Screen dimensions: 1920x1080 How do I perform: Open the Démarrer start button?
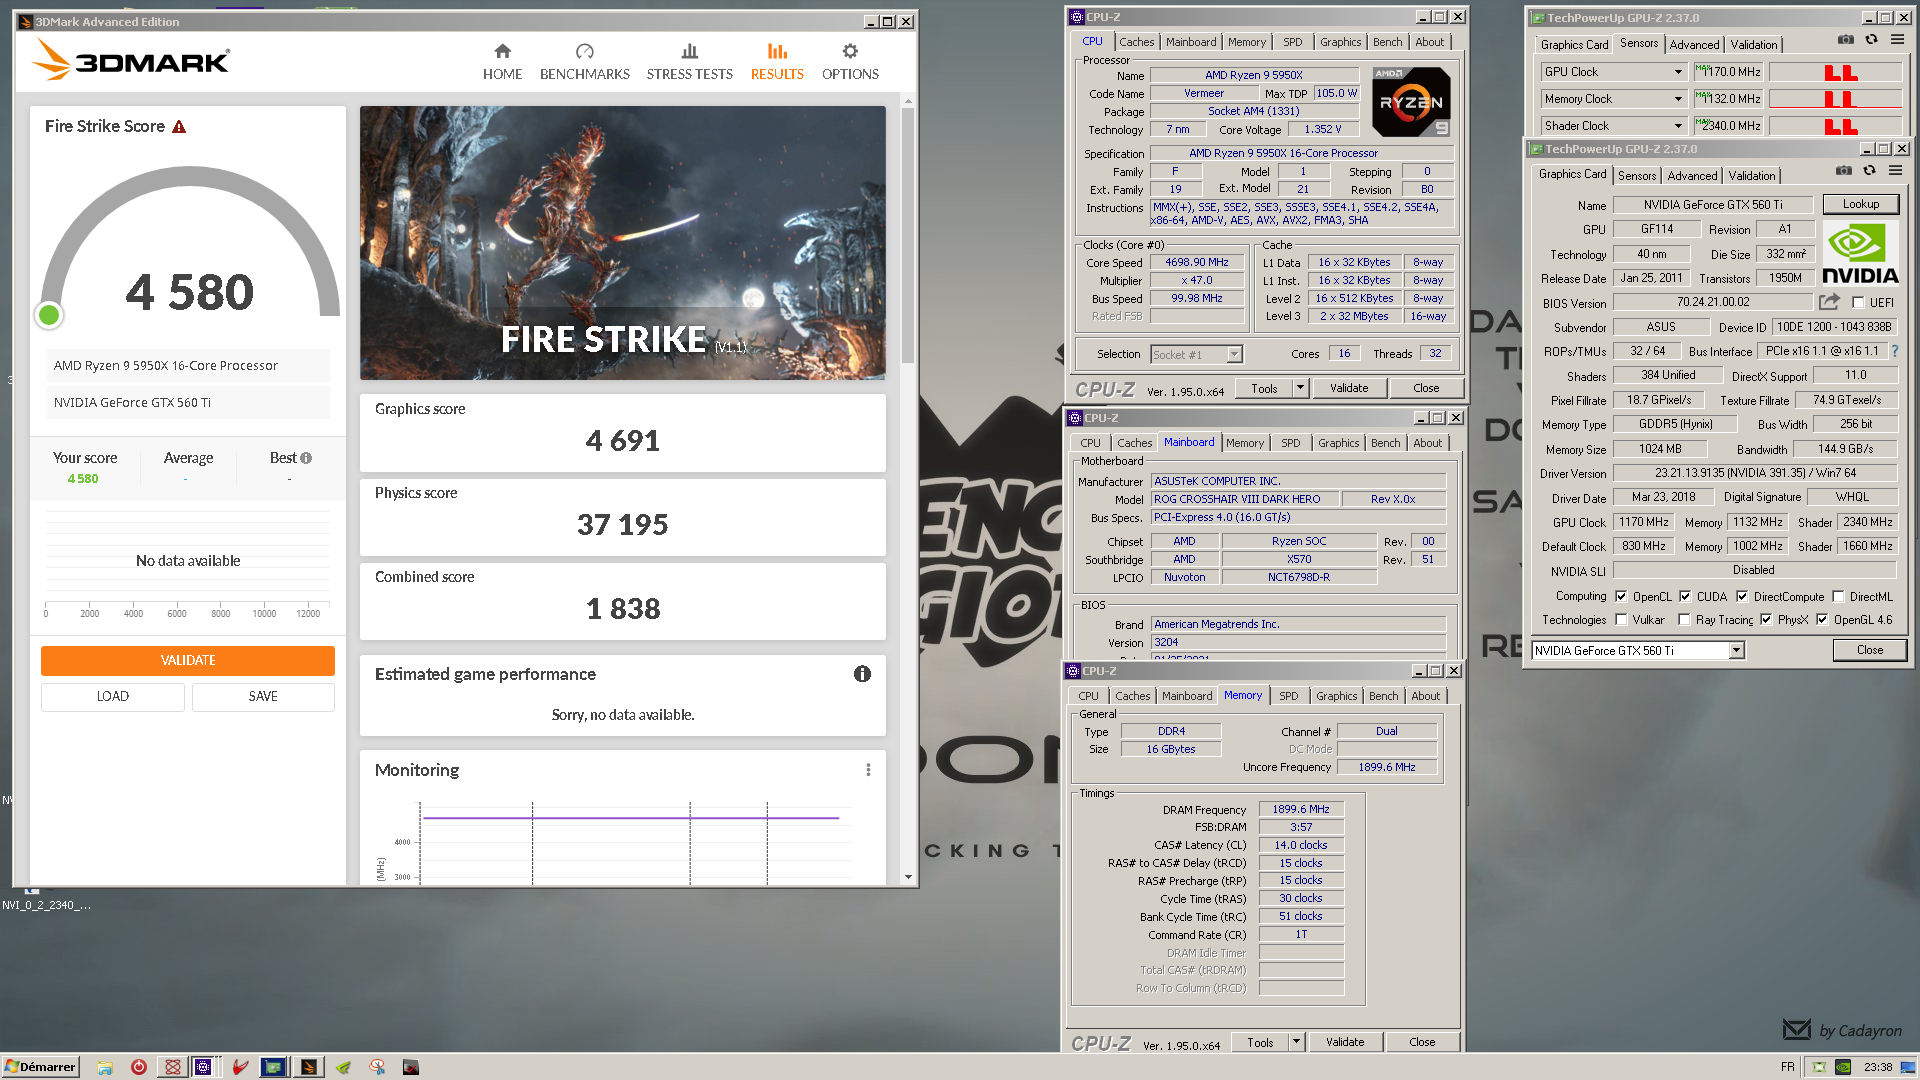pos(40,1067)
